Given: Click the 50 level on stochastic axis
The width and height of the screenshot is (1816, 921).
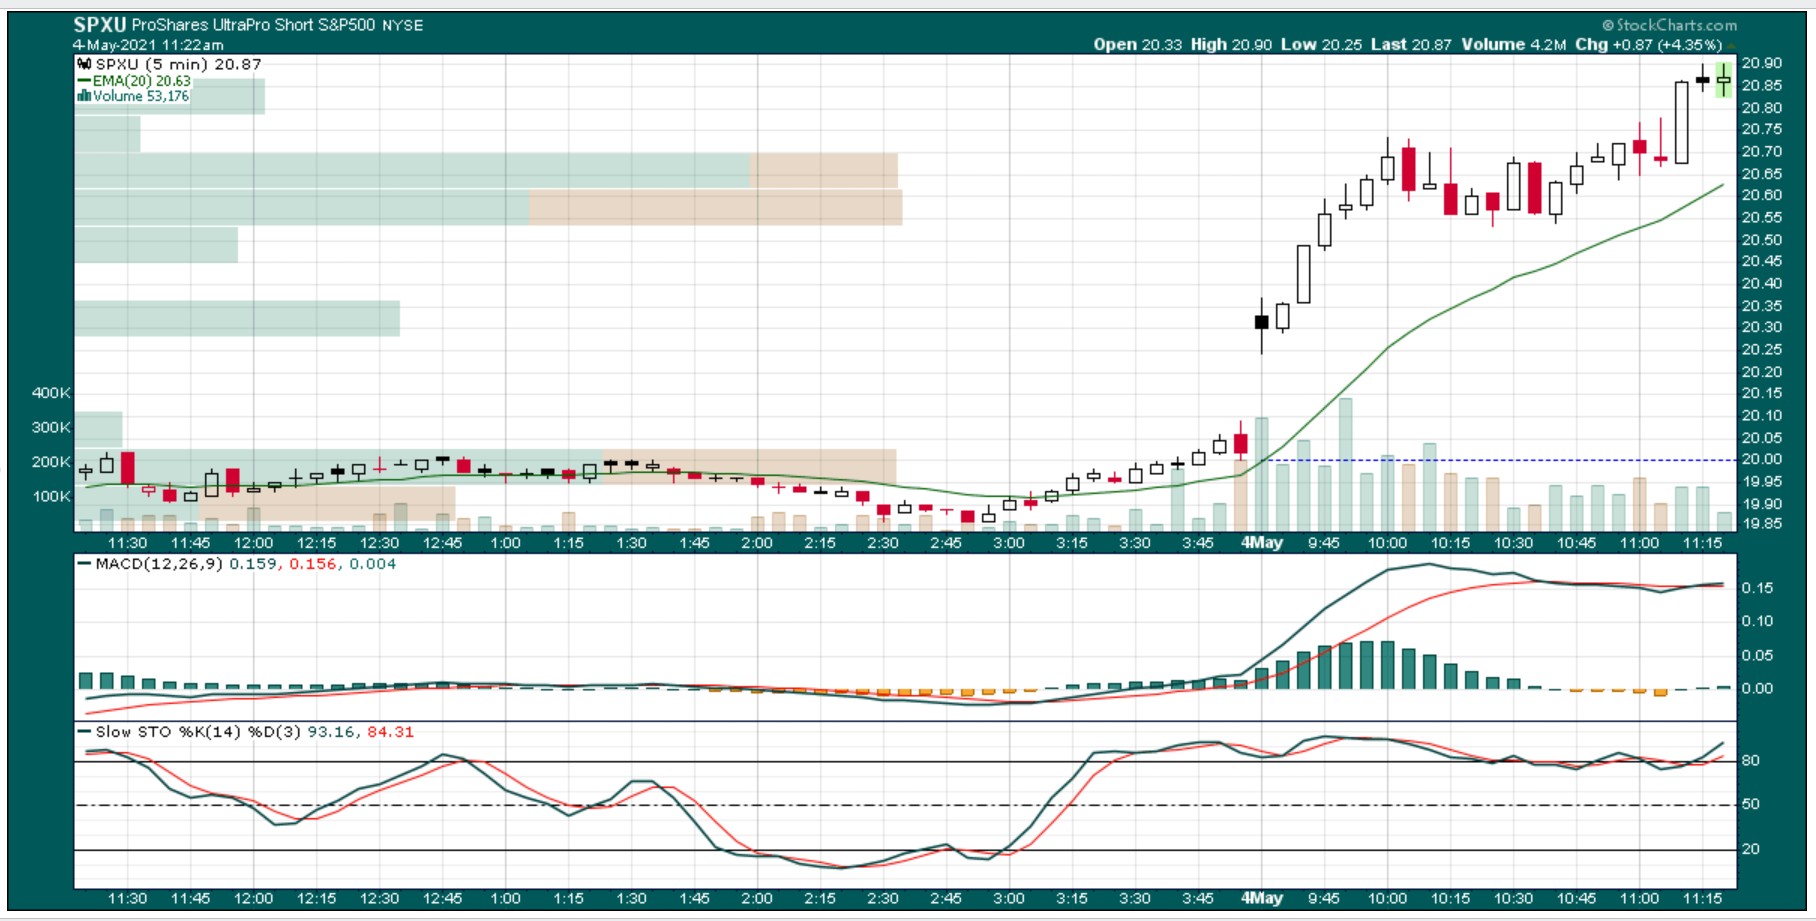Looking at the screenshot, I should (1750, 804).
